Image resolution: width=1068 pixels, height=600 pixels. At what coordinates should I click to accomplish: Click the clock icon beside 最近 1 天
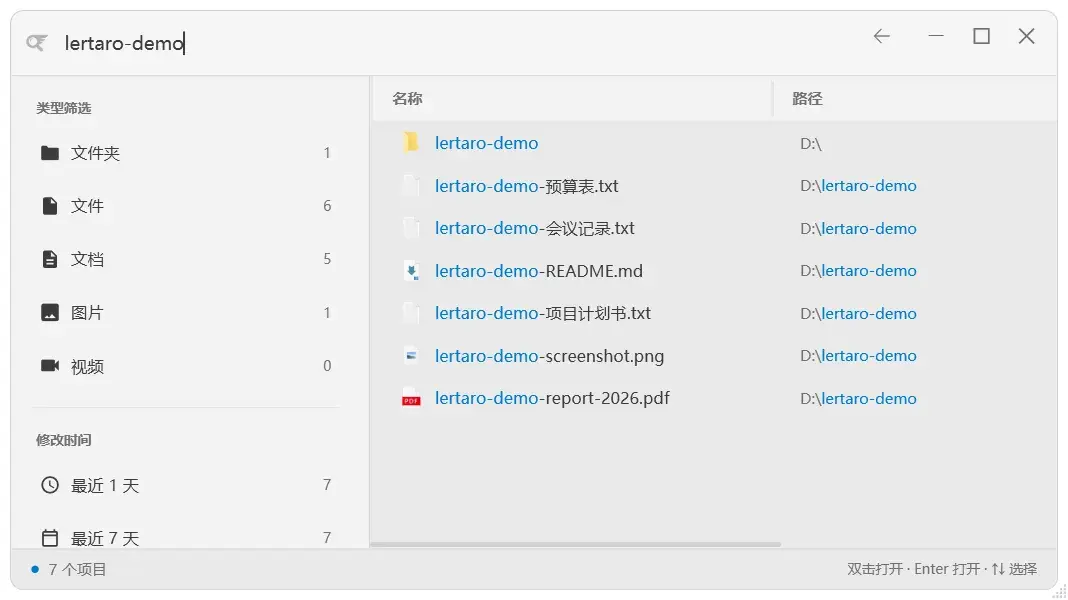click(x=50, y=485)
